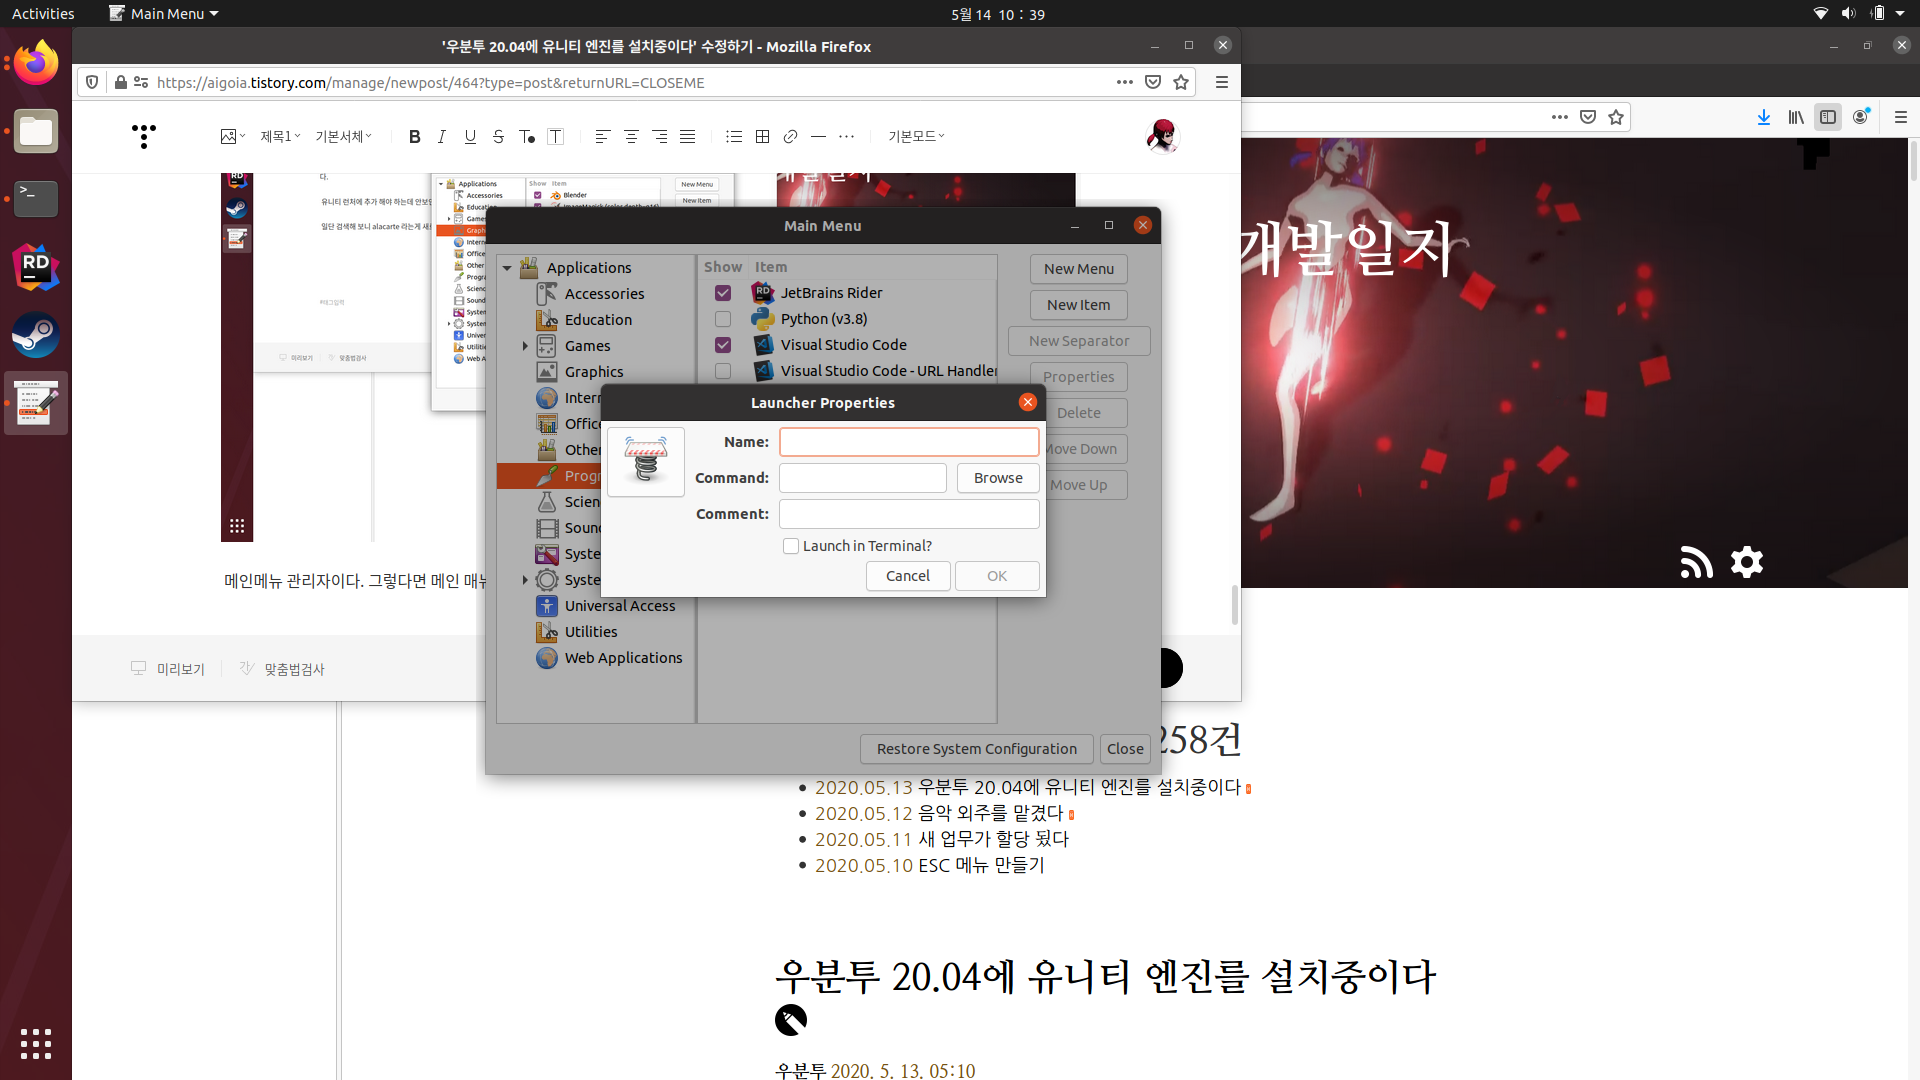The image size is (1920, 1080).
Task: Open the Main Menu app menu
Action: point(163,14)
